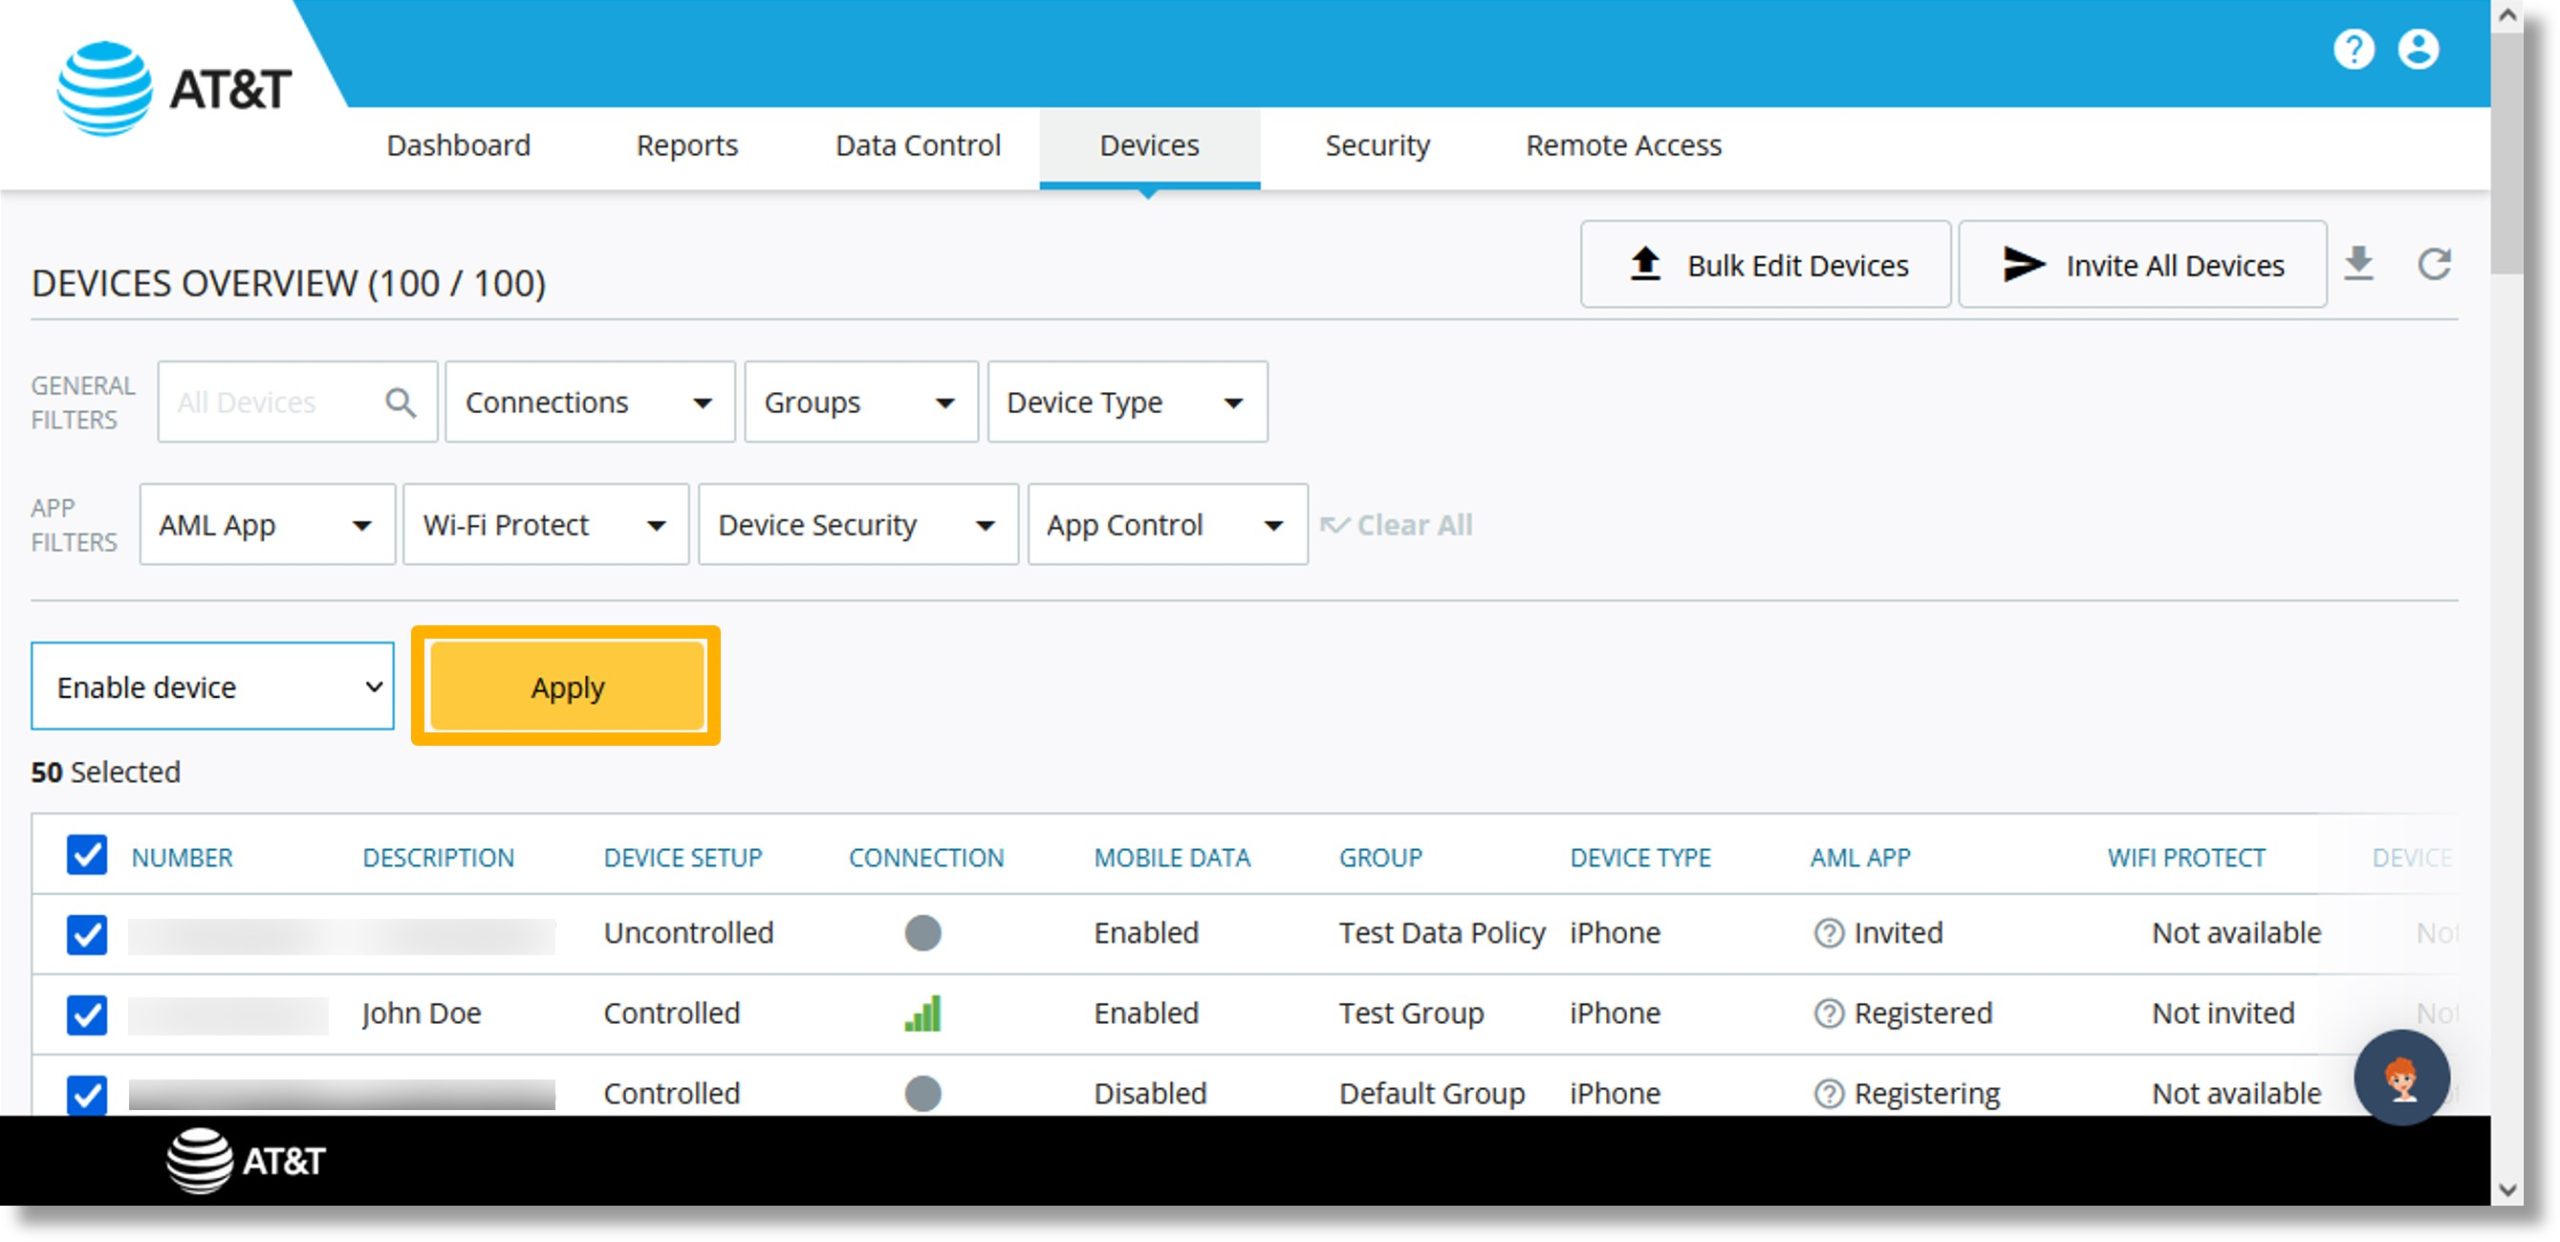Uncheck the Uncontrolled device row checkbox
The image size is (2560, 1242).
coord(87,935)
